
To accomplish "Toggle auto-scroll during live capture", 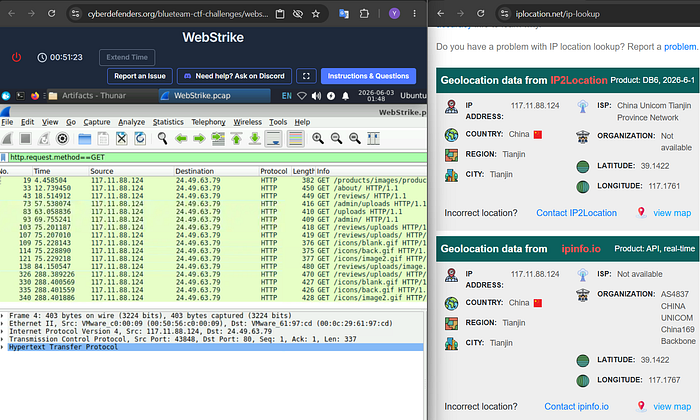I will tap(273, 139).
